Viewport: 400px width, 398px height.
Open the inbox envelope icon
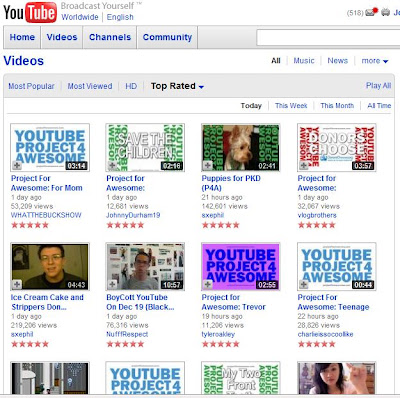(x=371, y=13)
